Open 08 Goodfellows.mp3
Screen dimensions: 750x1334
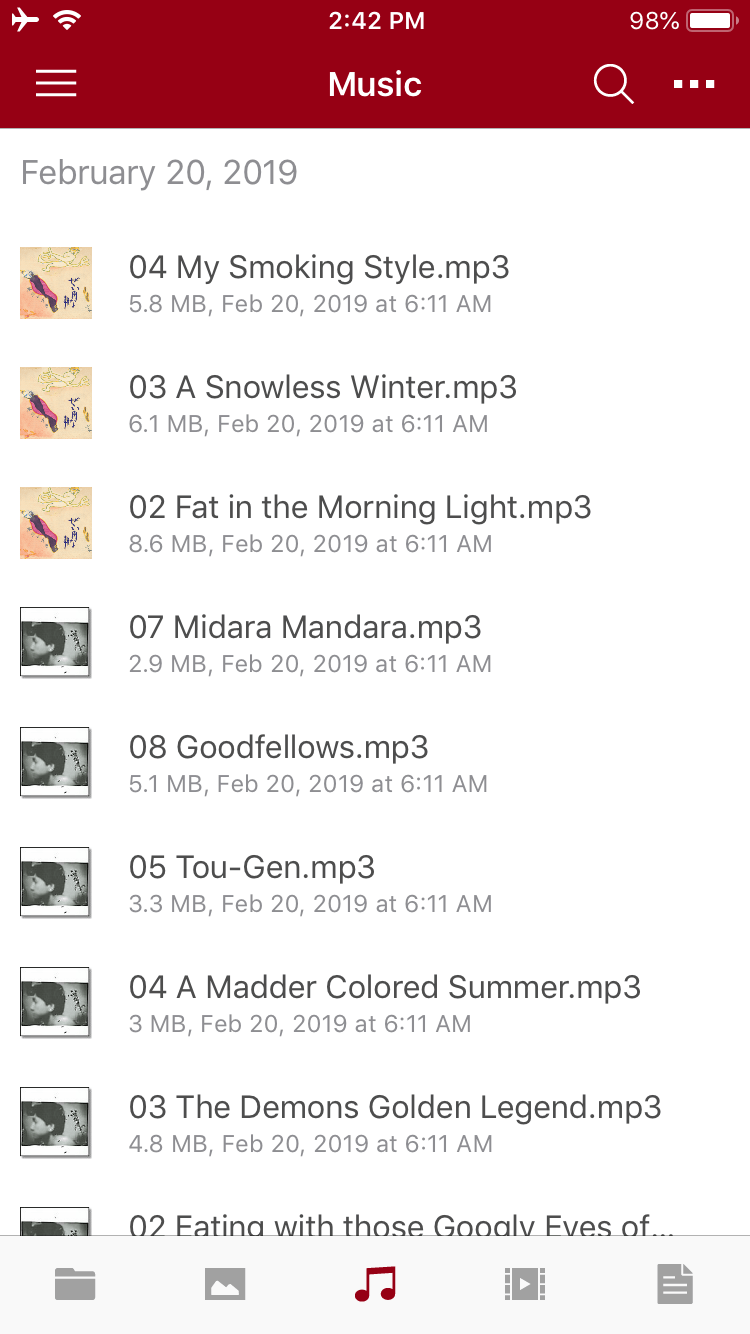tap(375, 763)
